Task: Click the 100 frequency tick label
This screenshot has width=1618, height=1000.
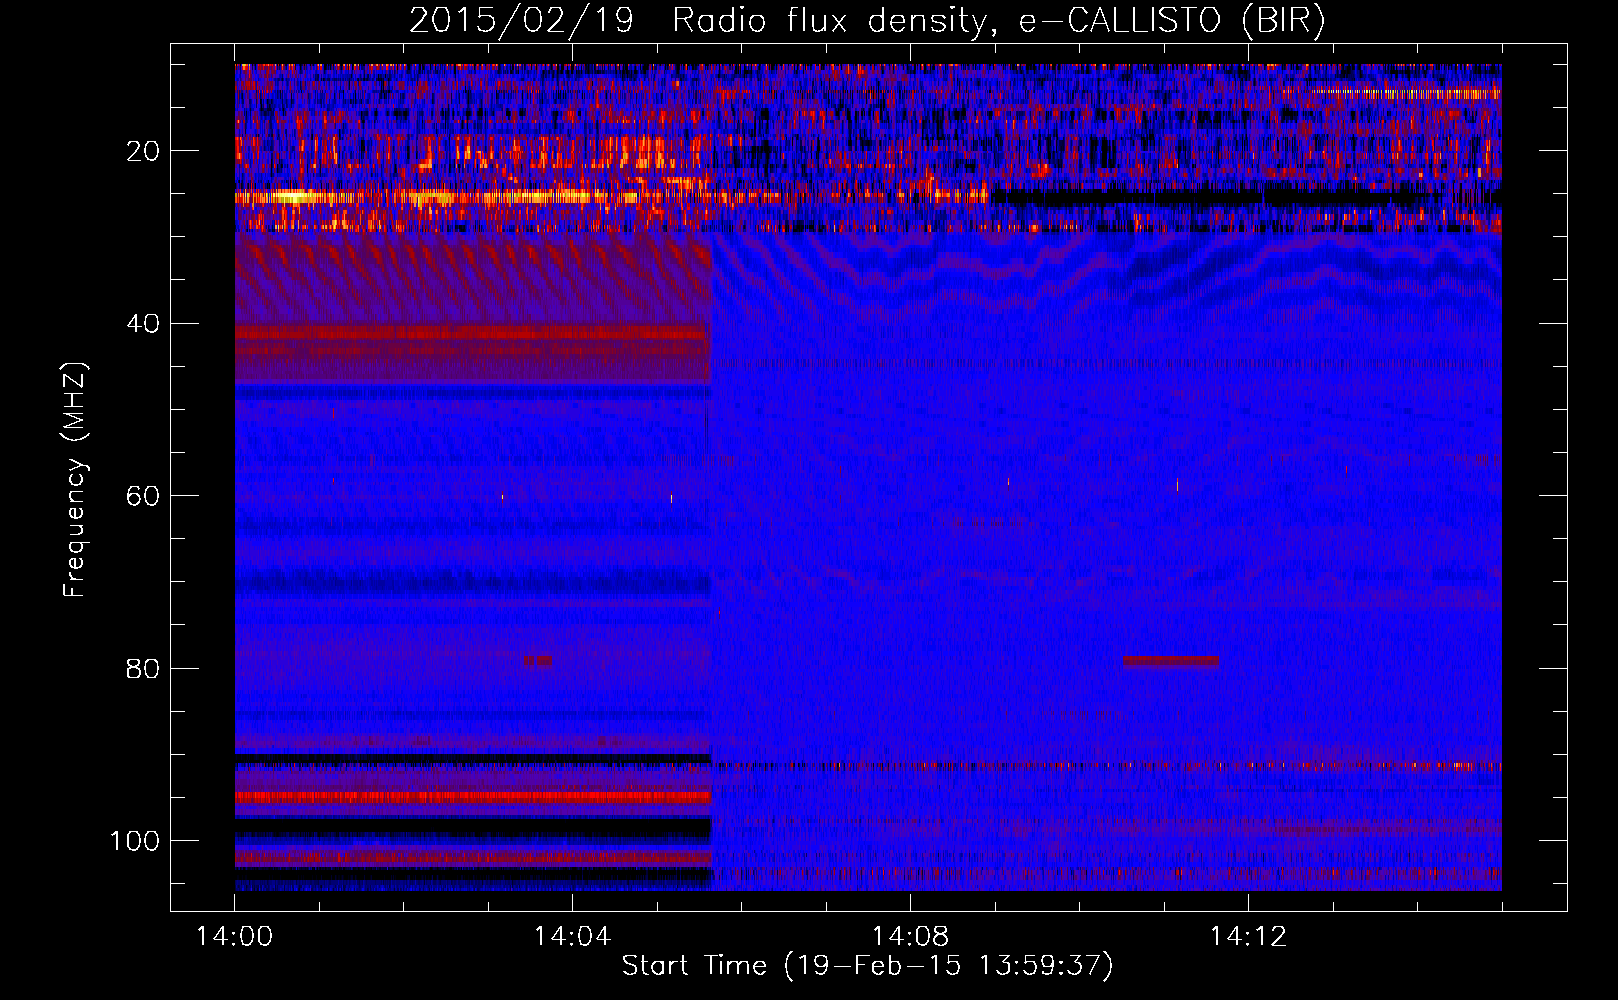Action: pyautogui.click(x=135, y=841)
